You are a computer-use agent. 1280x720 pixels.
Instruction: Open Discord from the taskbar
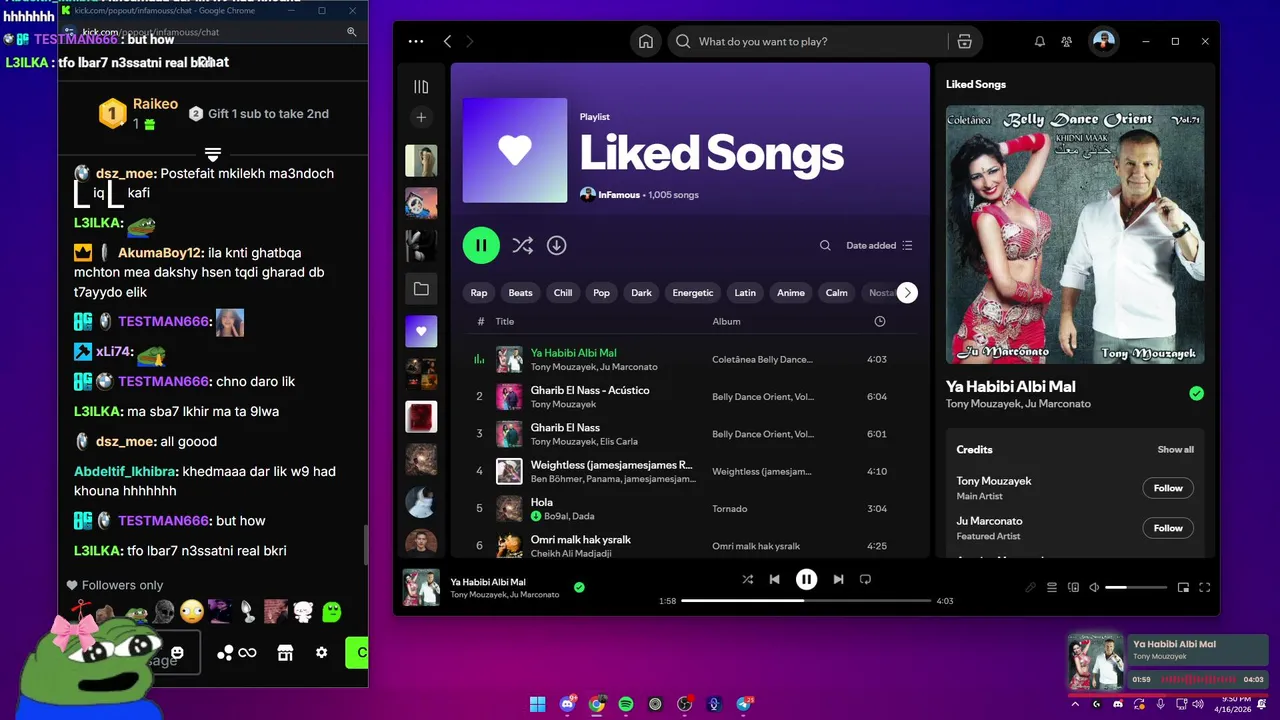pyautogui.click(x=568, y=704)
